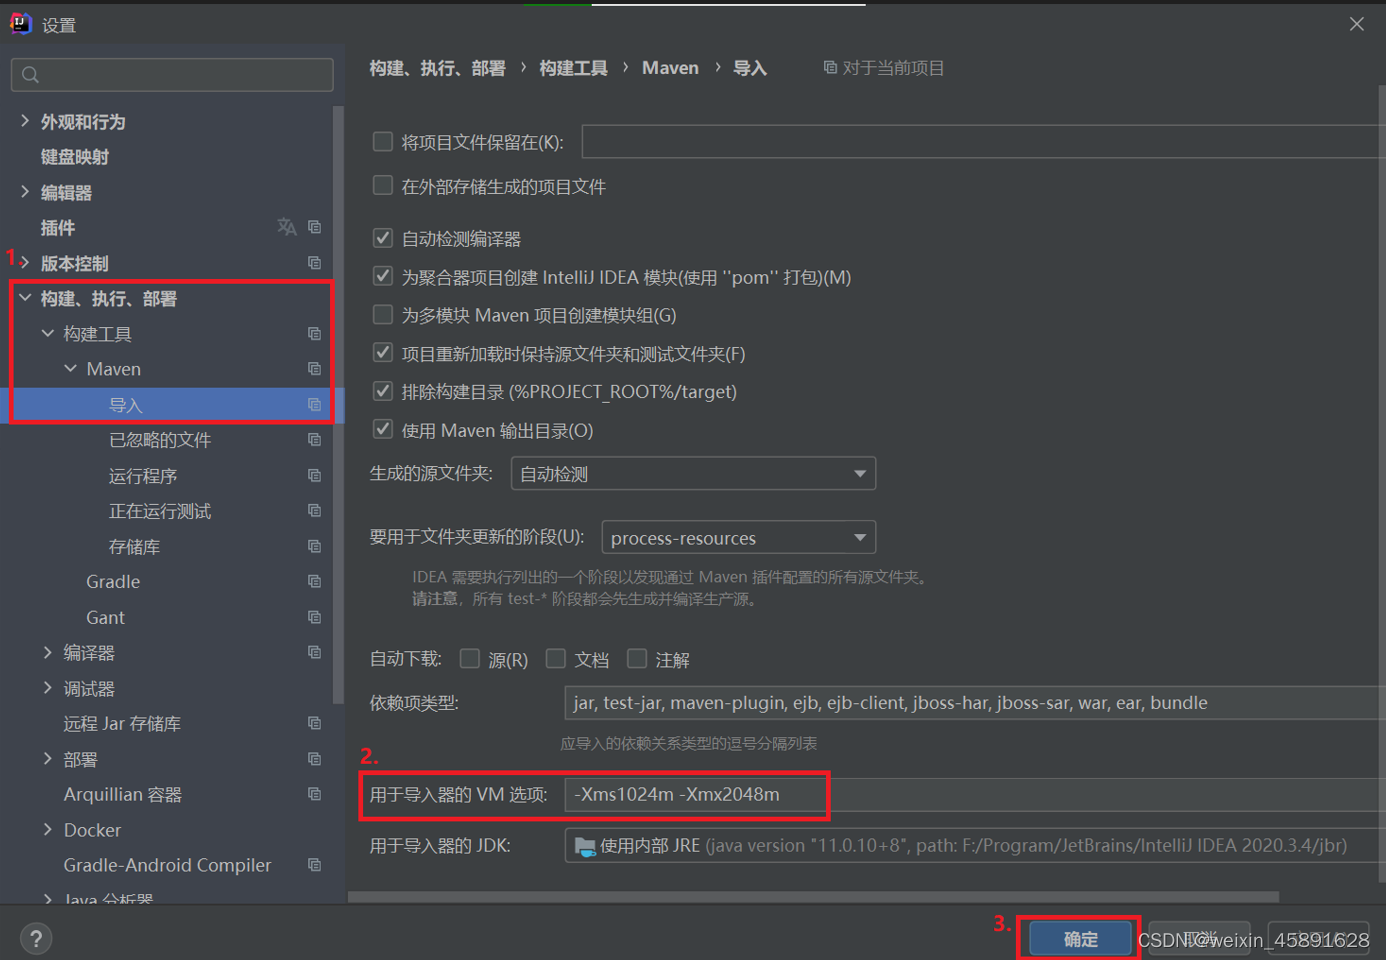
Task: Enable auto download 源(R) checkbox
Action: point(469,659)
